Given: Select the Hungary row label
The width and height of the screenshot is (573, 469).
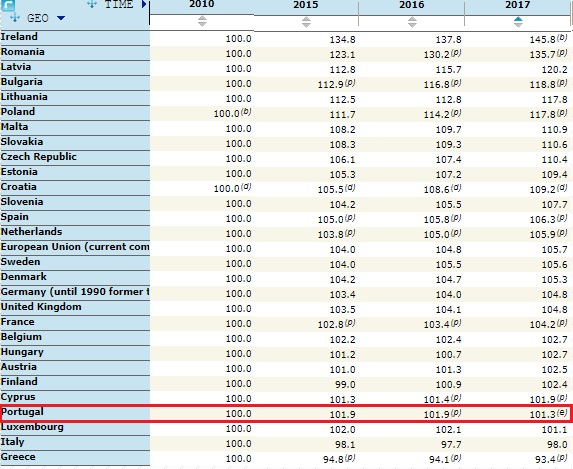Looking at the screenshot, I should pyautogui.click(x=22, y=352).
